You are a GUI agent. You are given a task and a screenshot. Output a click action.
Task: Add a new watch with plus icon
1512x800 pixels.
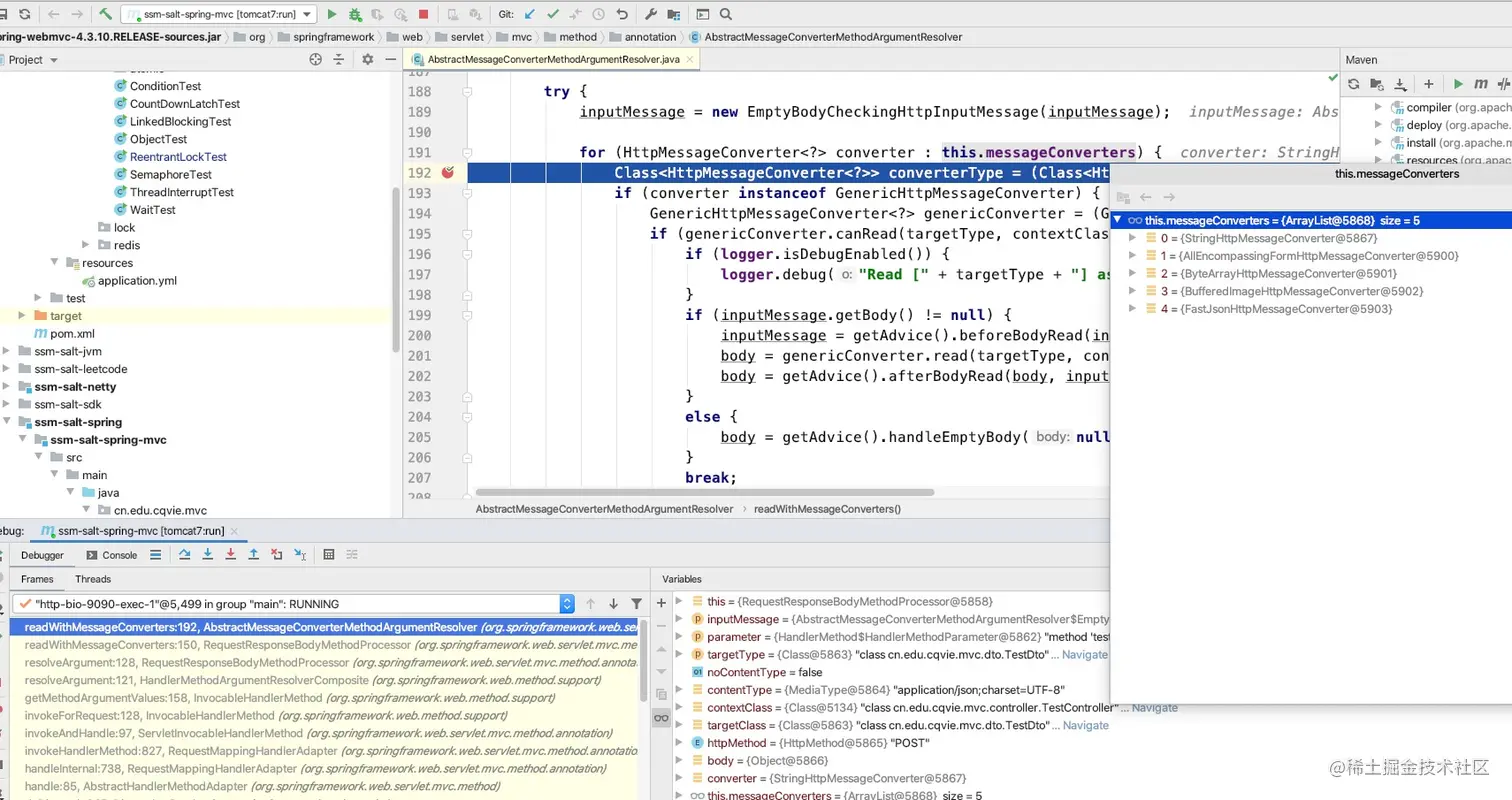pos(661,603)
